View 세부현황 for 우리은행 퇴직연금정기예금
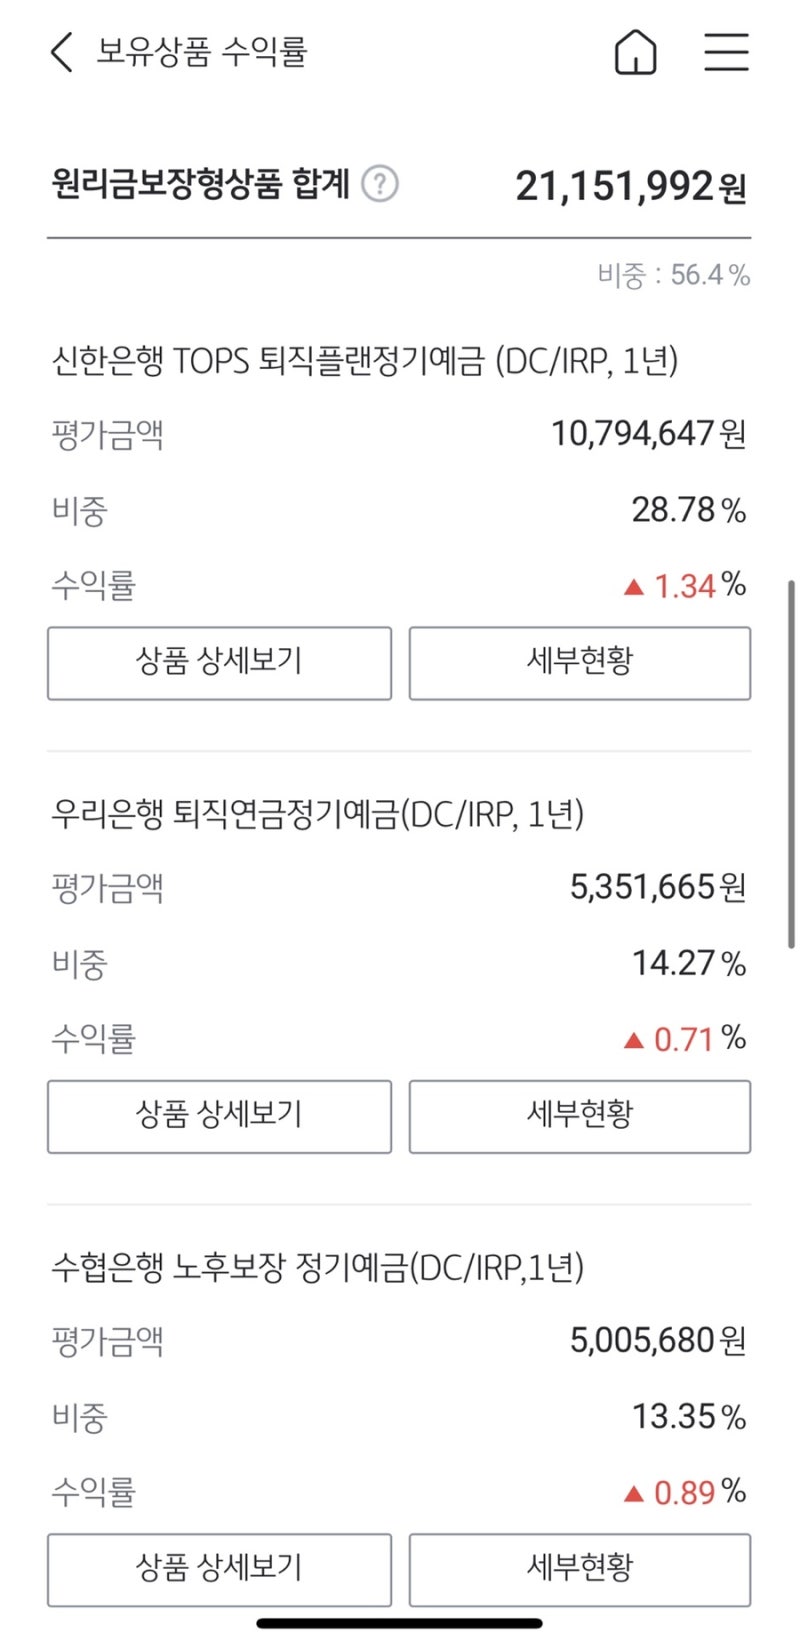The image size is (800, 1641). pos(580,1116)
